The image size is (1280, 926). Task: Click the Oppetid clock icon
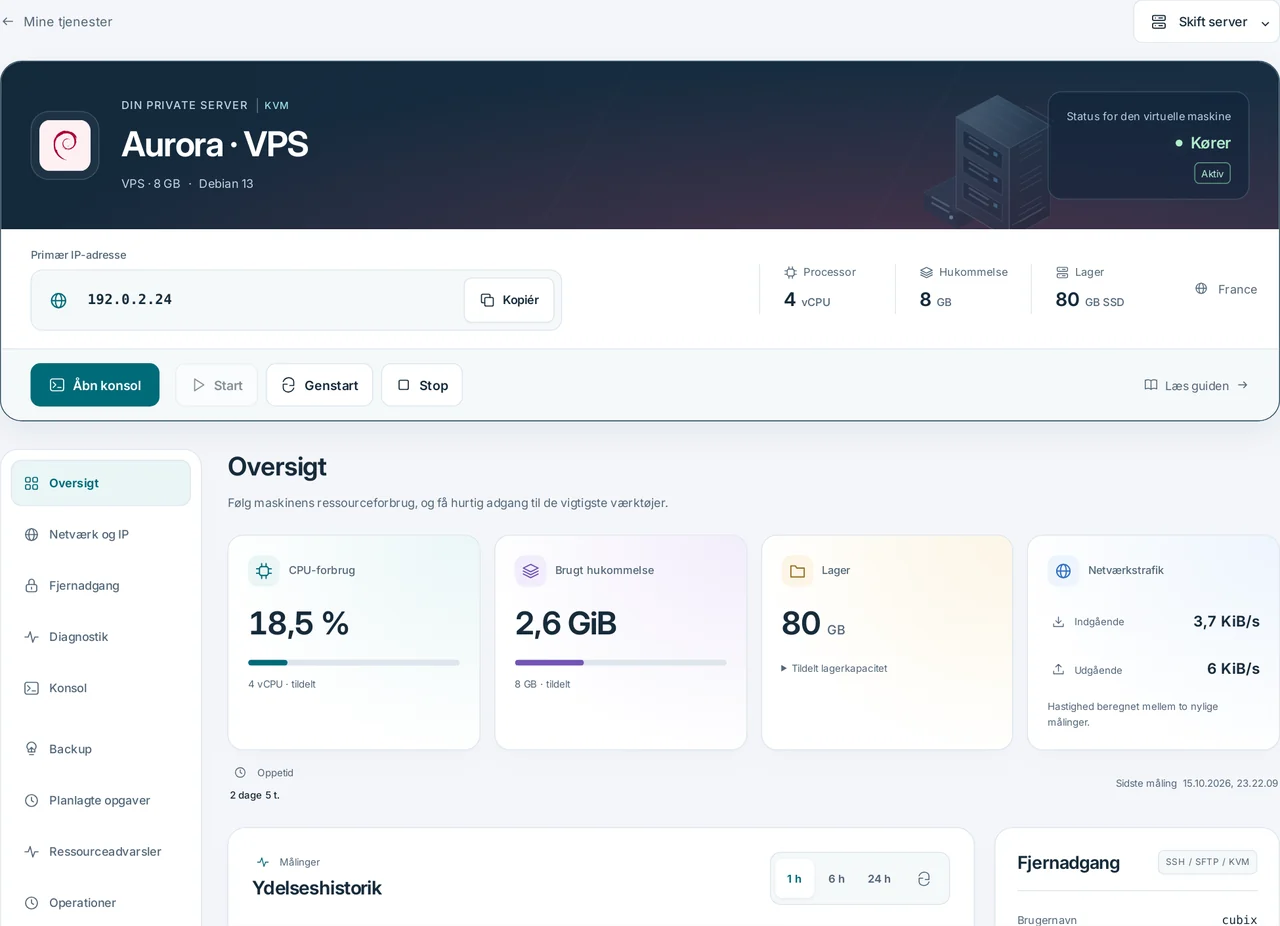[x=240, y=773]
